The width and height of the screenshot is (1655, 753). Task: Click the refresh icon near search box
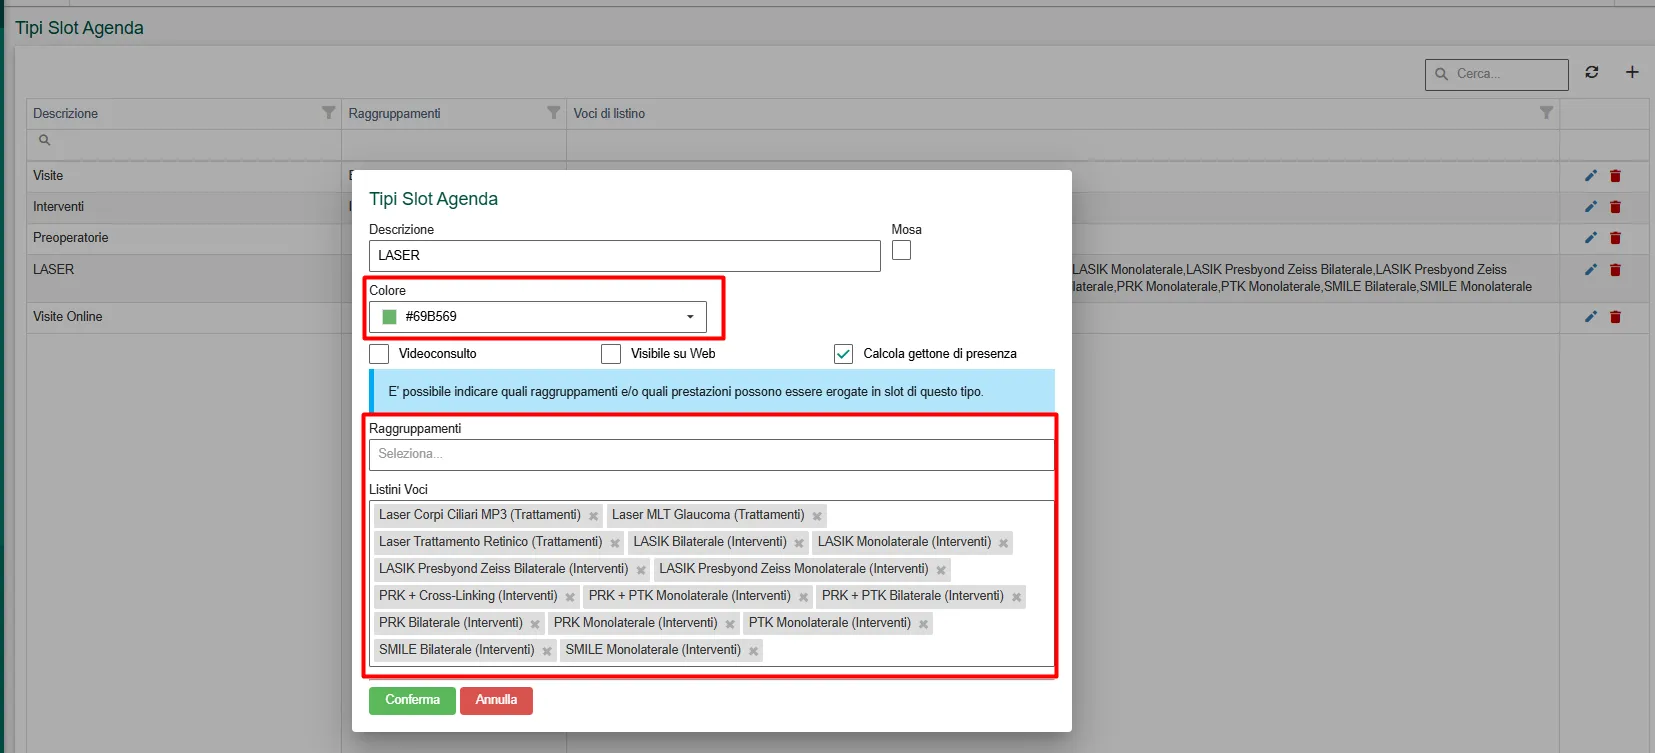[1592, 72]
